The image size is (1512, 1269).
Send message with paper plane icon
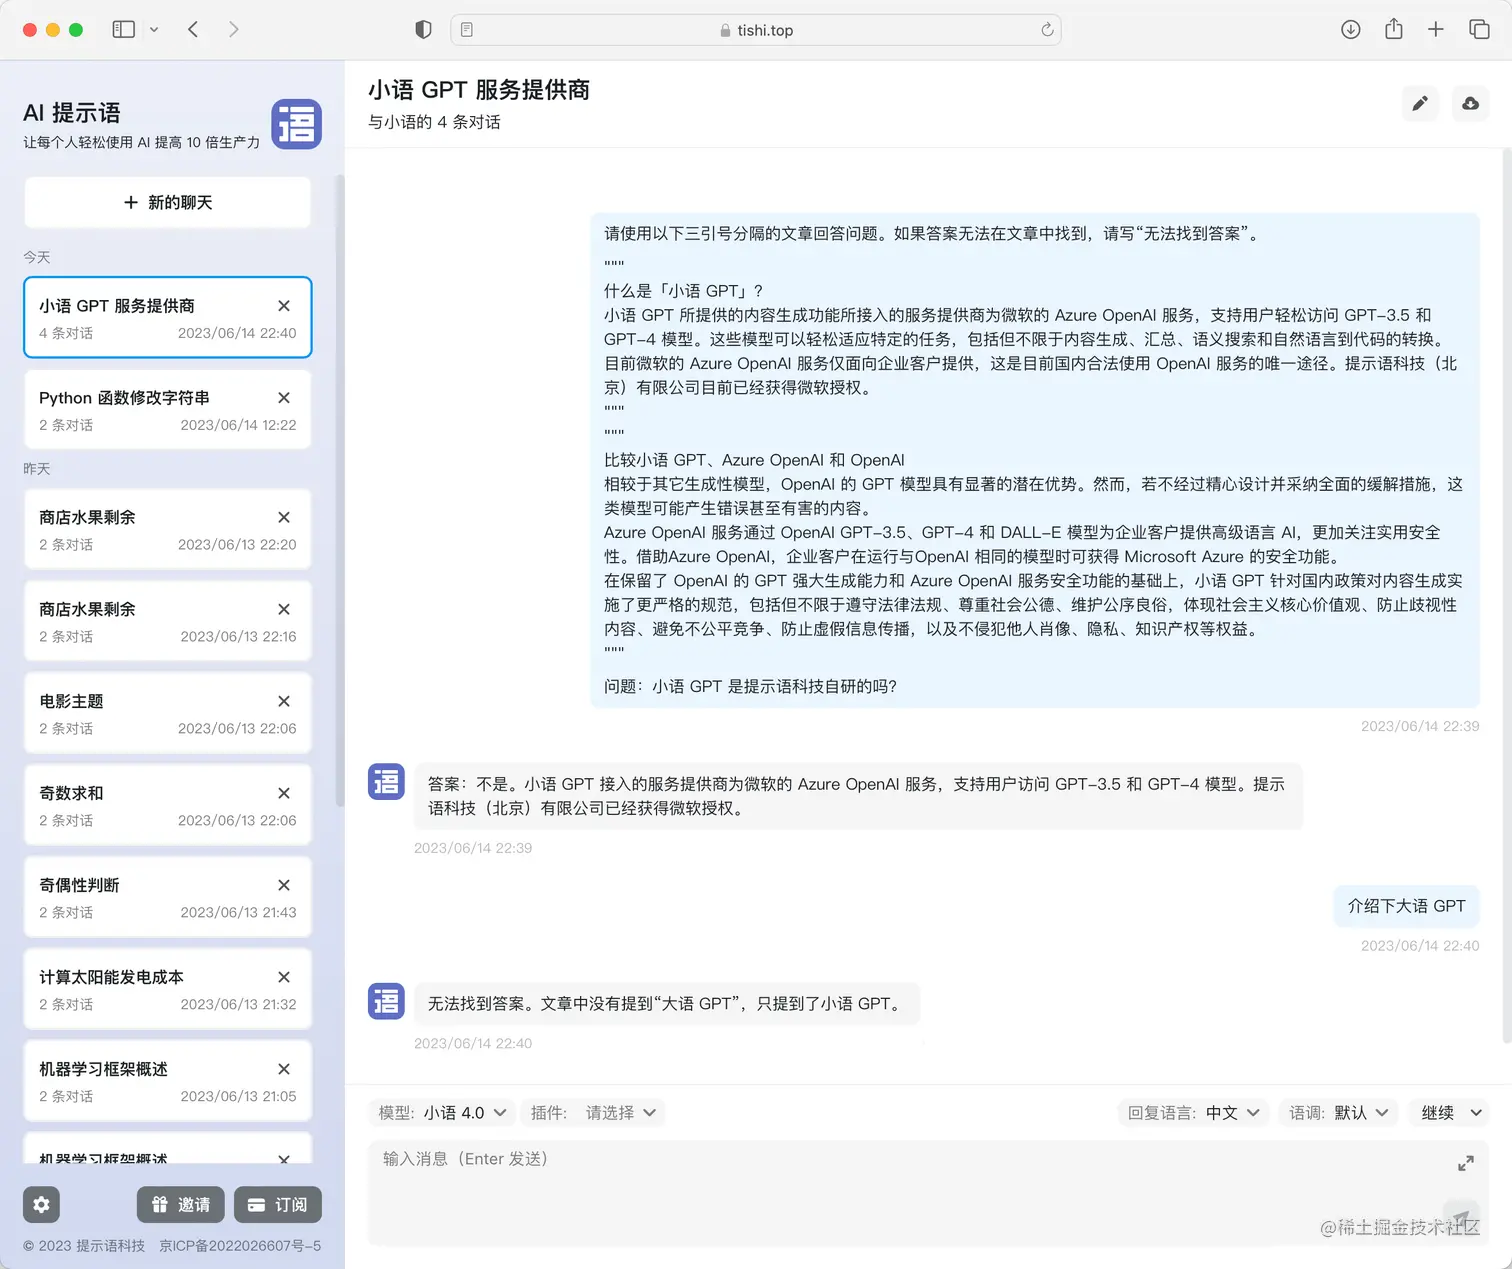click(x=1461, y=1219)
